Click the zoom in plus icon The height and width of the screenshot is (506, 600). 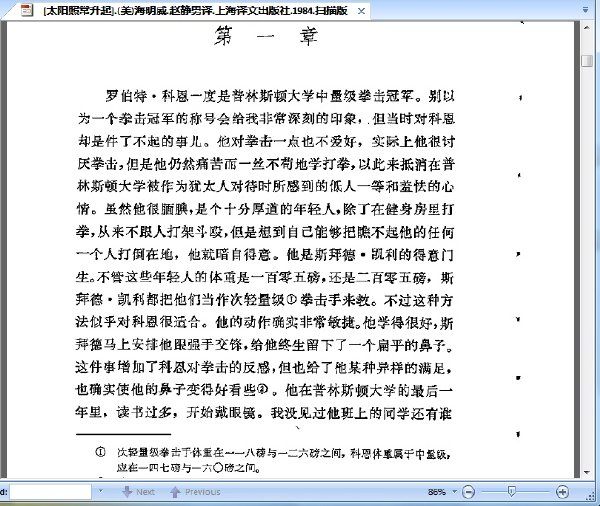pos(562,492)
